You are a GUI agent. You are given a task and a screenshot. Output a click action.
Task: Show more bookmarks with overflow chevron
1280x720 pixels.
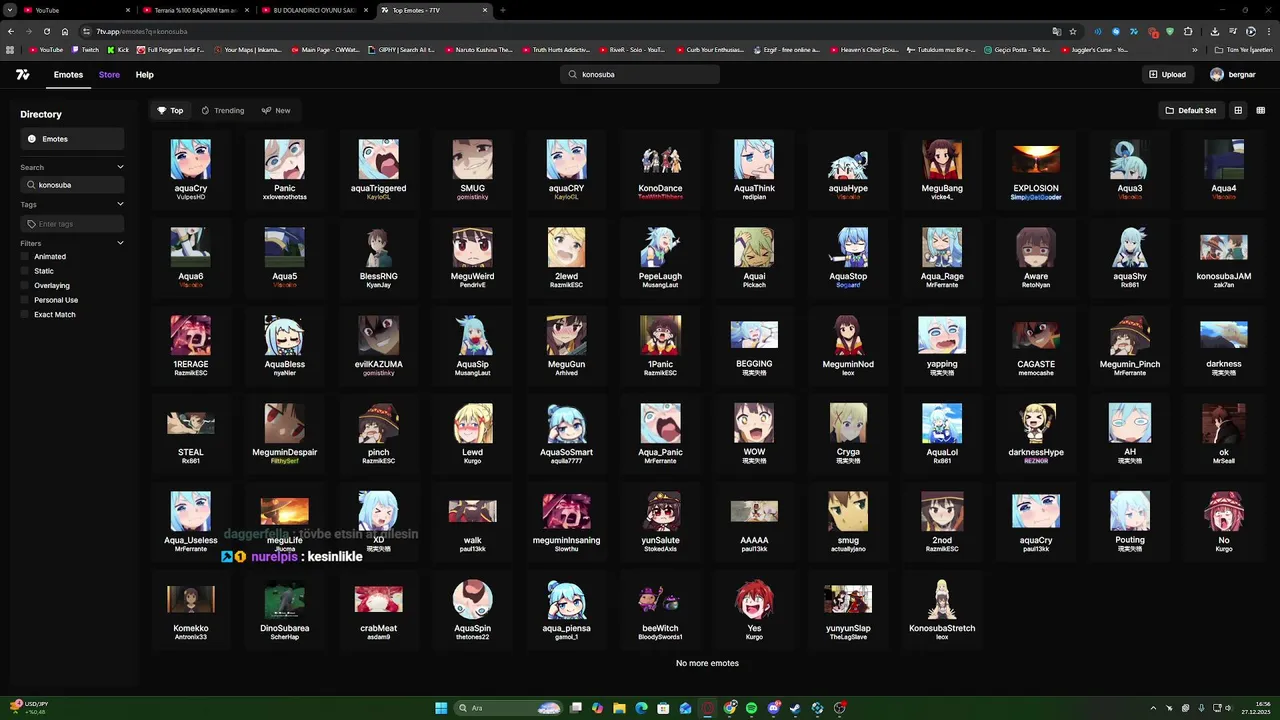(1194, 49)
